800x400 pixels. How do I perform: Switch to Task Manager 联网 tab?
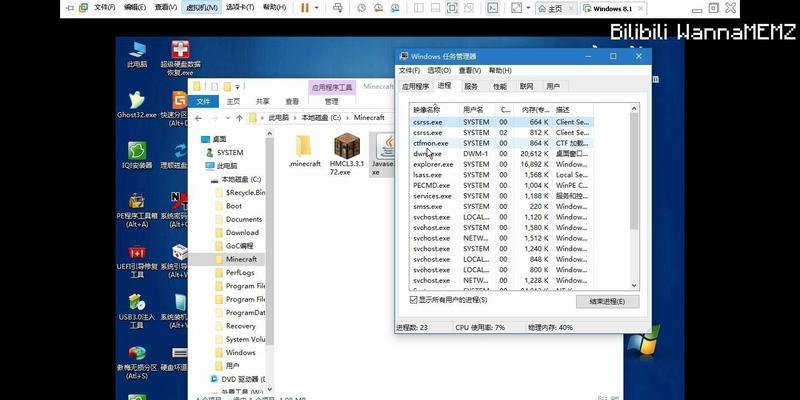click(x=527, y=87)
